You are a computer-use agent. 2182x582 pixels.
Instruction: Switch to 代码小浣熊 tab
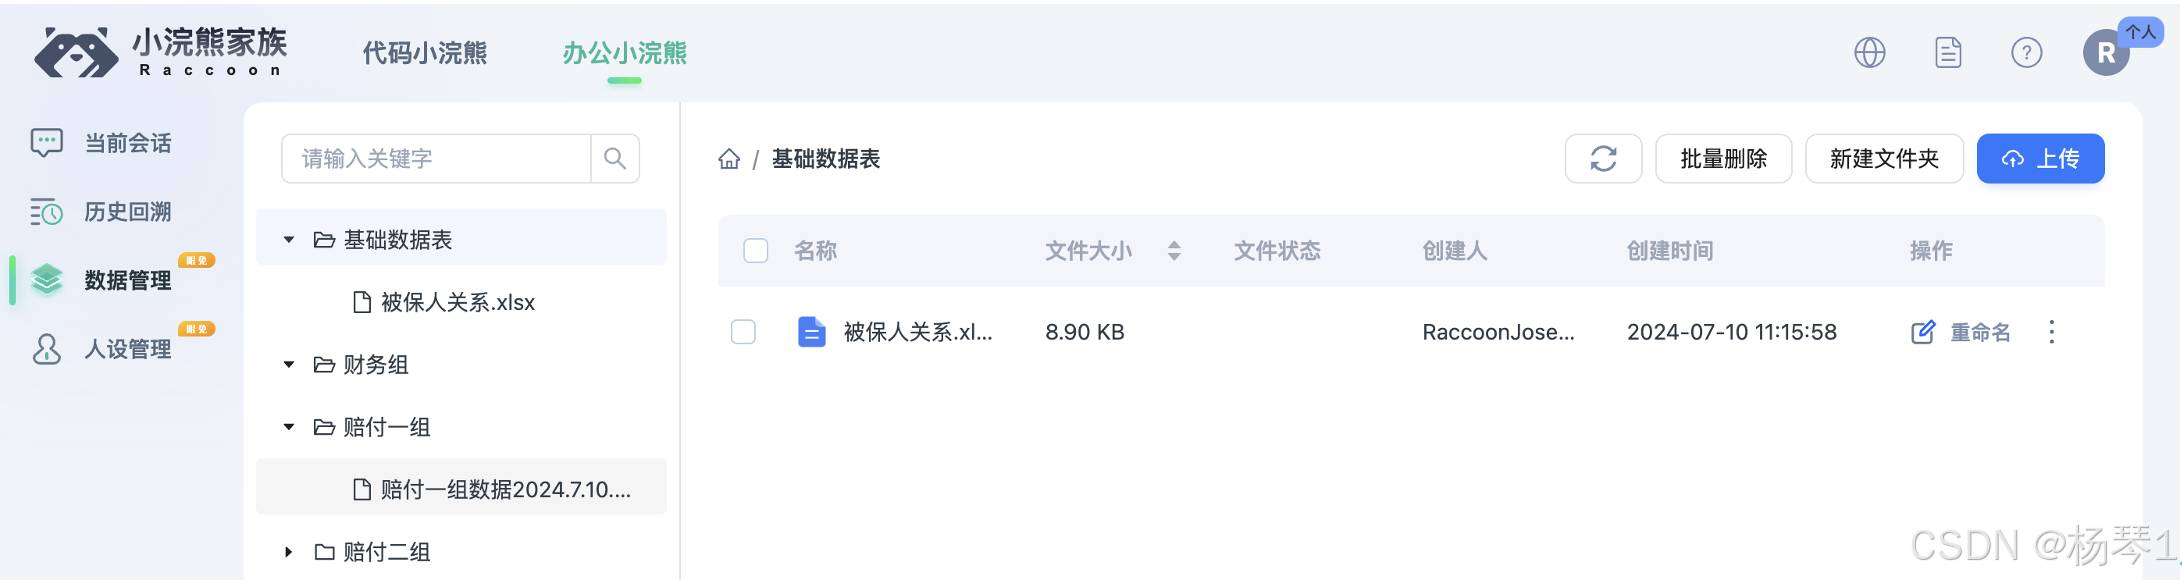(x=424, y=53)
